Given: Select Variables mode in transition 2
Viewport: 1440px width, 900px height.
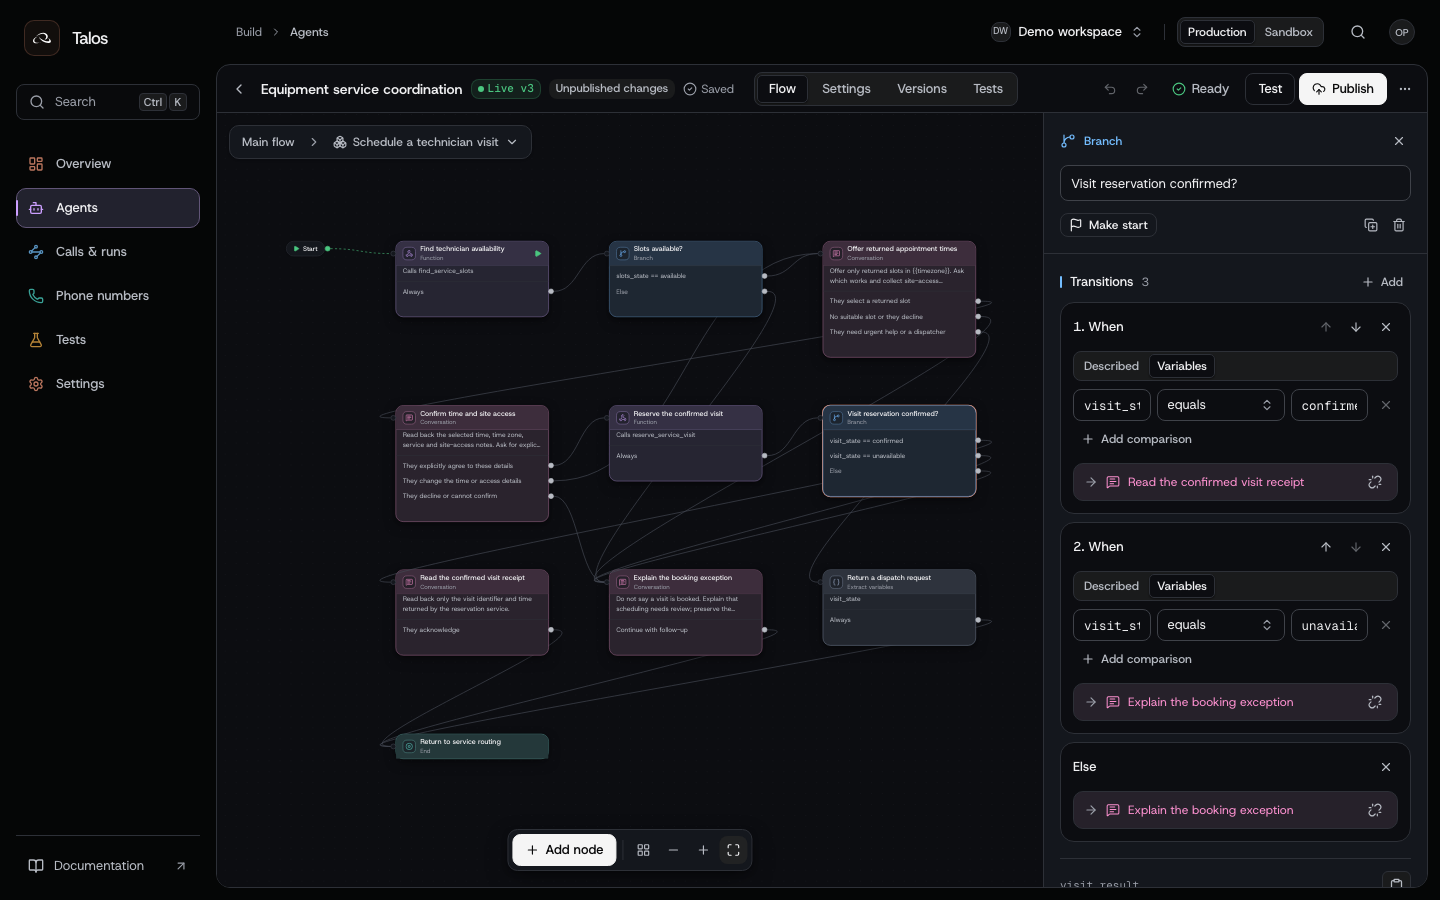Looking at the screenshot, I should (x=1182, y=586).
